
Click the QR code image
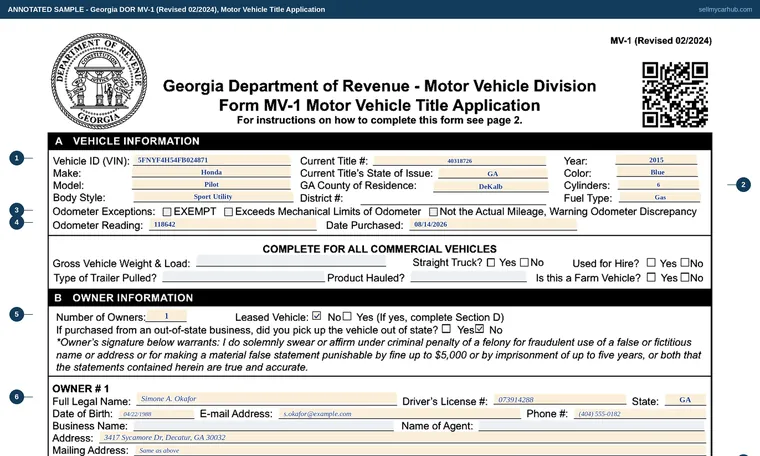click(675, 94)
